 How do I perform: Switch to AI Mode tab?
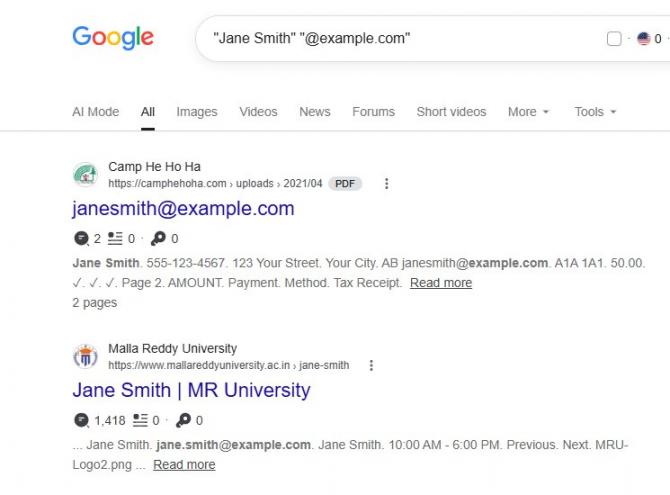coord(96,112)
